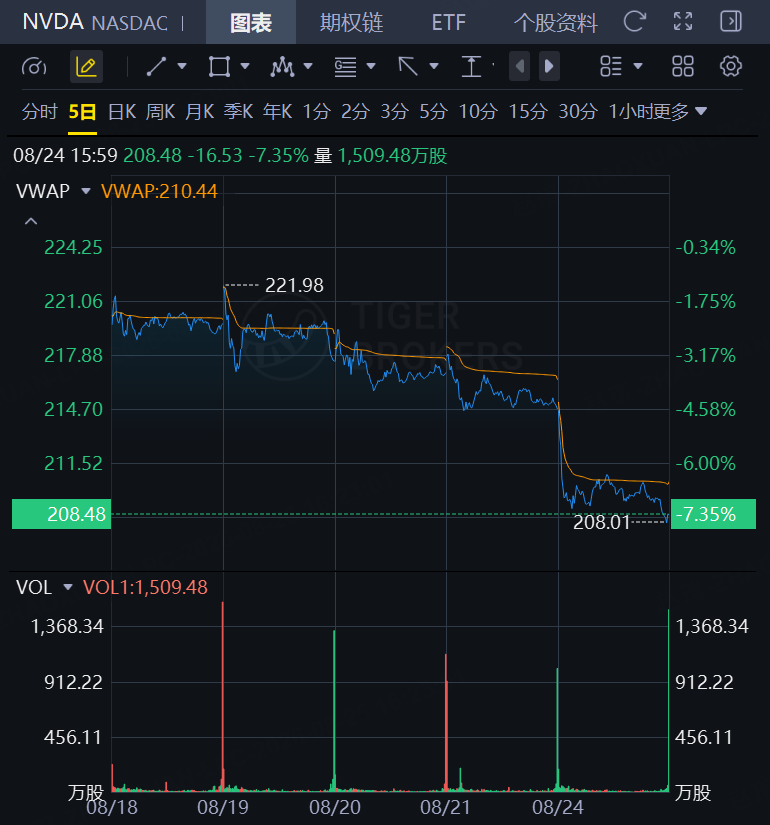Select the 2分 interval
Image resolution: width=770 pixels, height=825 pixels.
pos(356,112)
